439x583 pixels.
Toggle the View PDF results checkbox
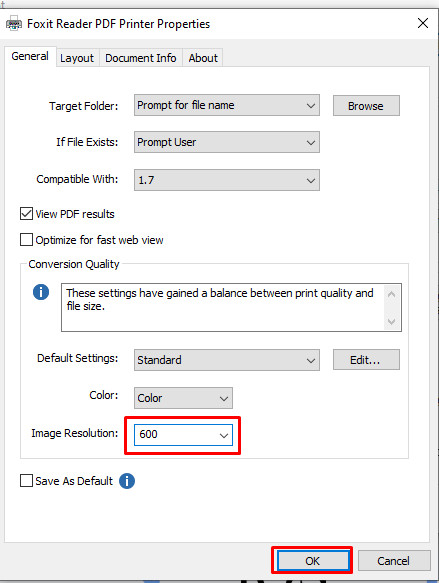[26, 214]
